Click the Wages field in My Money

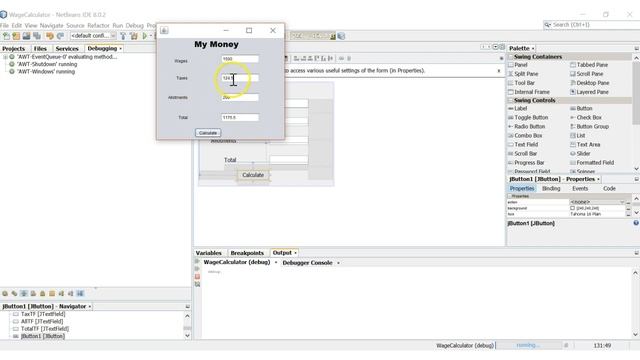[x=240, y=59]
